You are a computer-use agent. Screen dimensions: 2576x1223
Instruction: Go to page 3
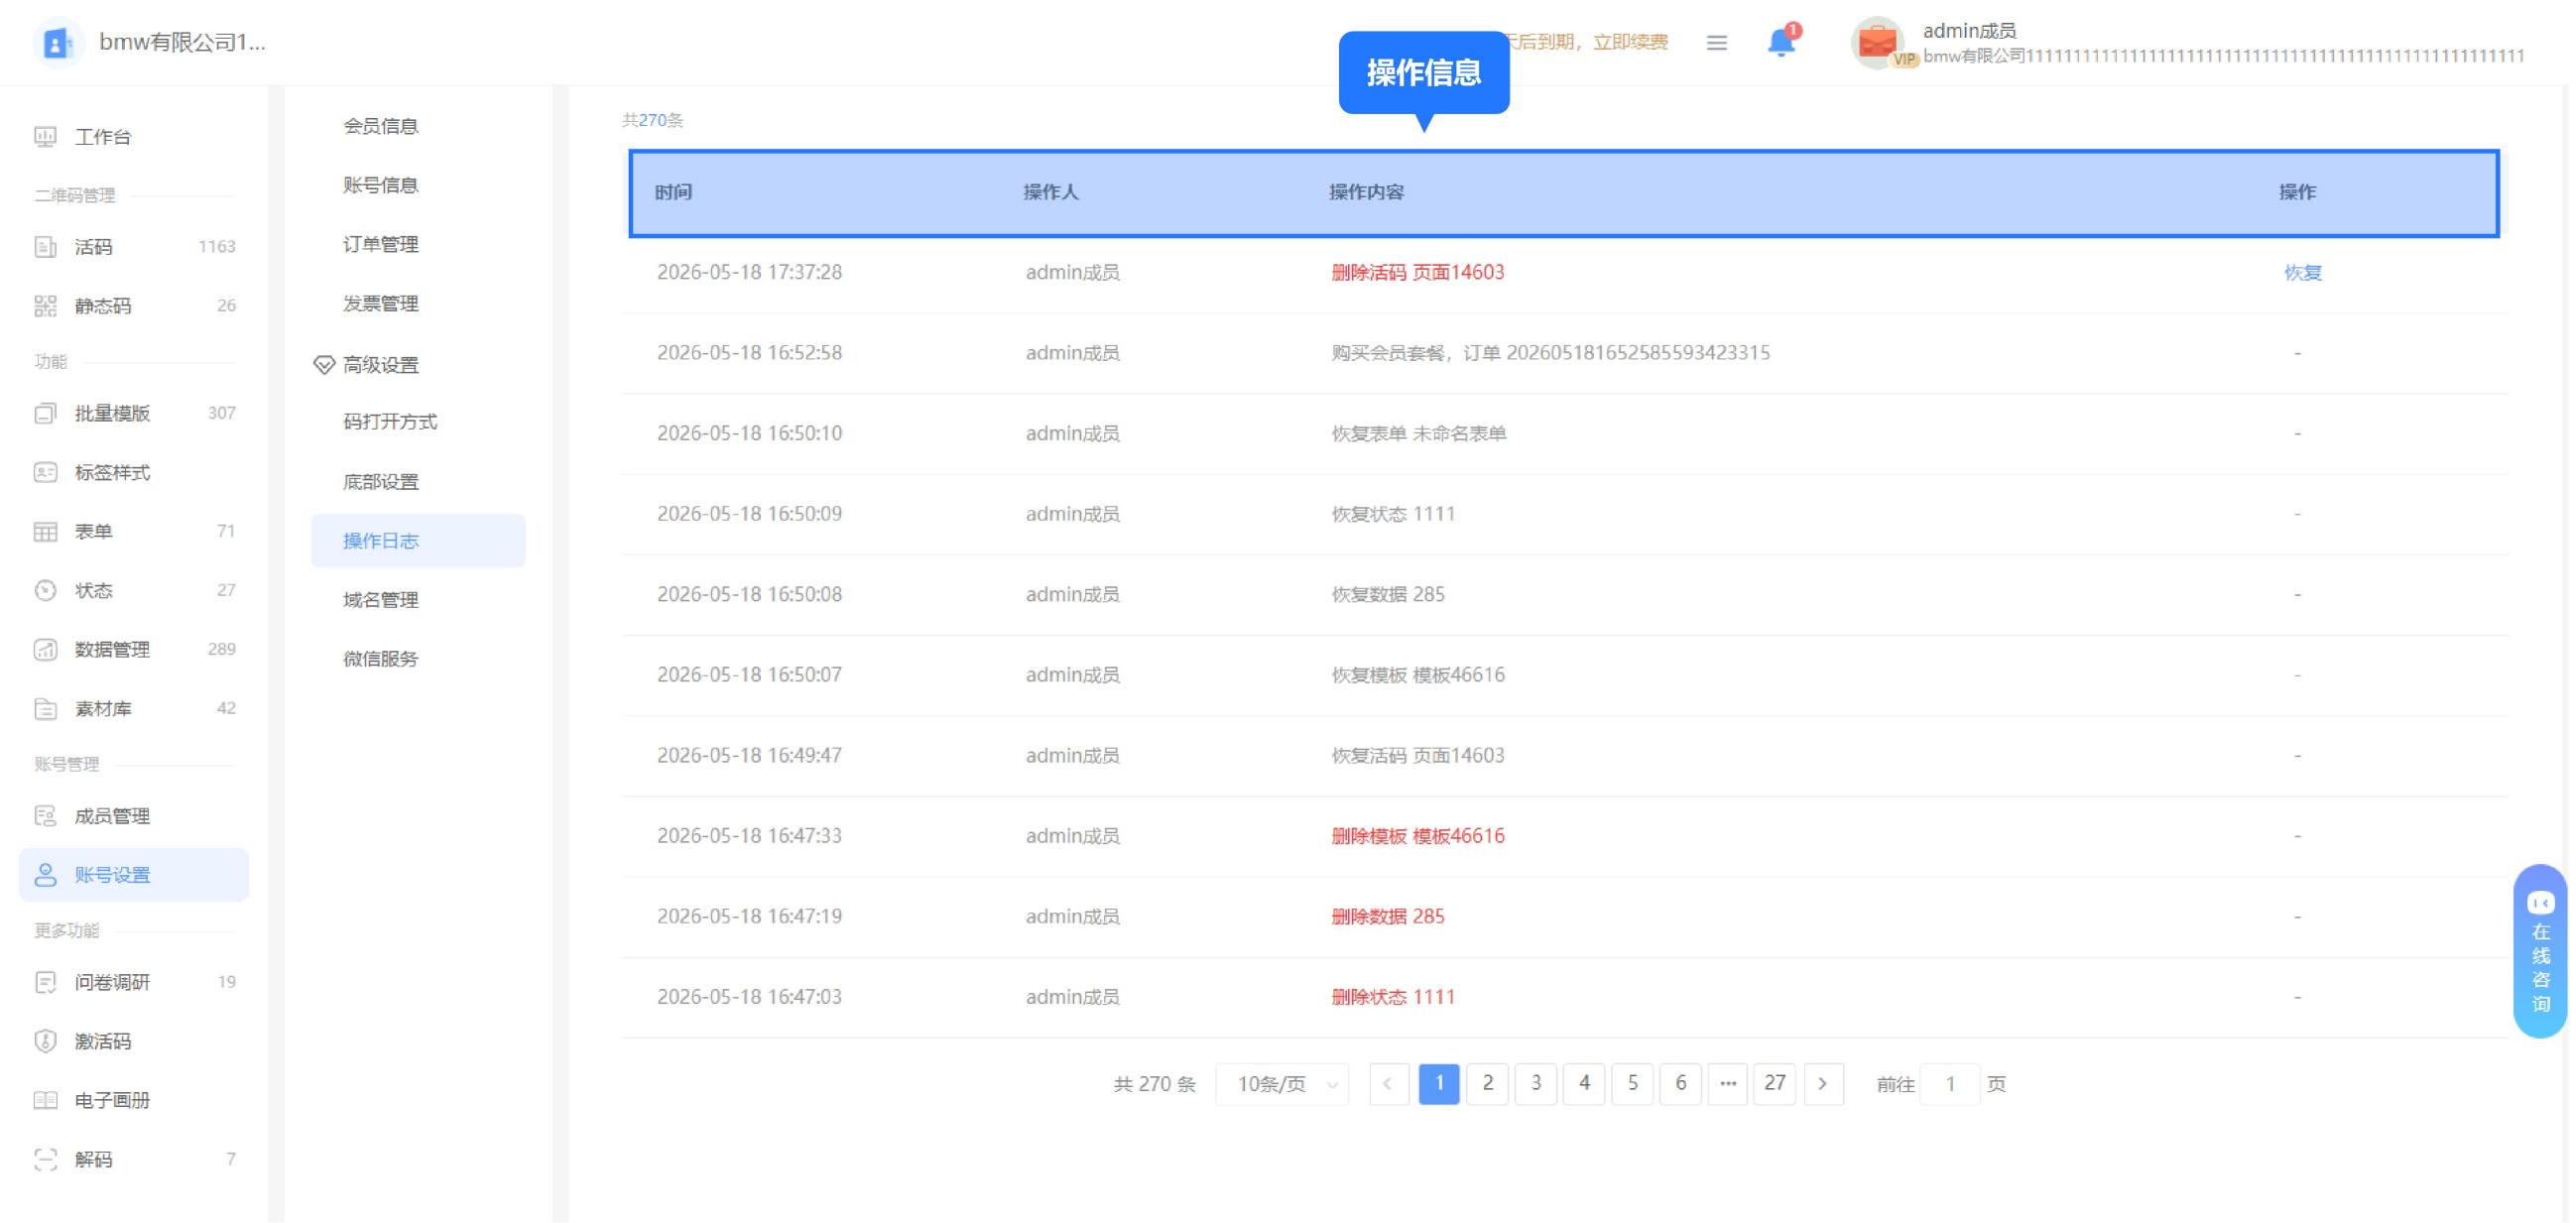1536,1084
